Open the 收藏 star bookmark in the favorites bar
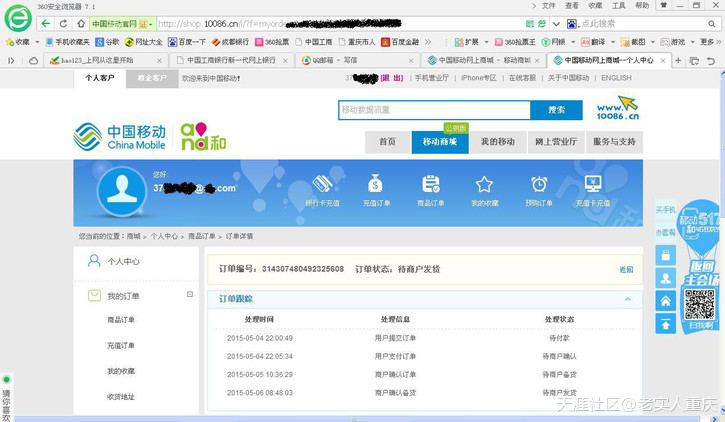 (x=17, y=42)
